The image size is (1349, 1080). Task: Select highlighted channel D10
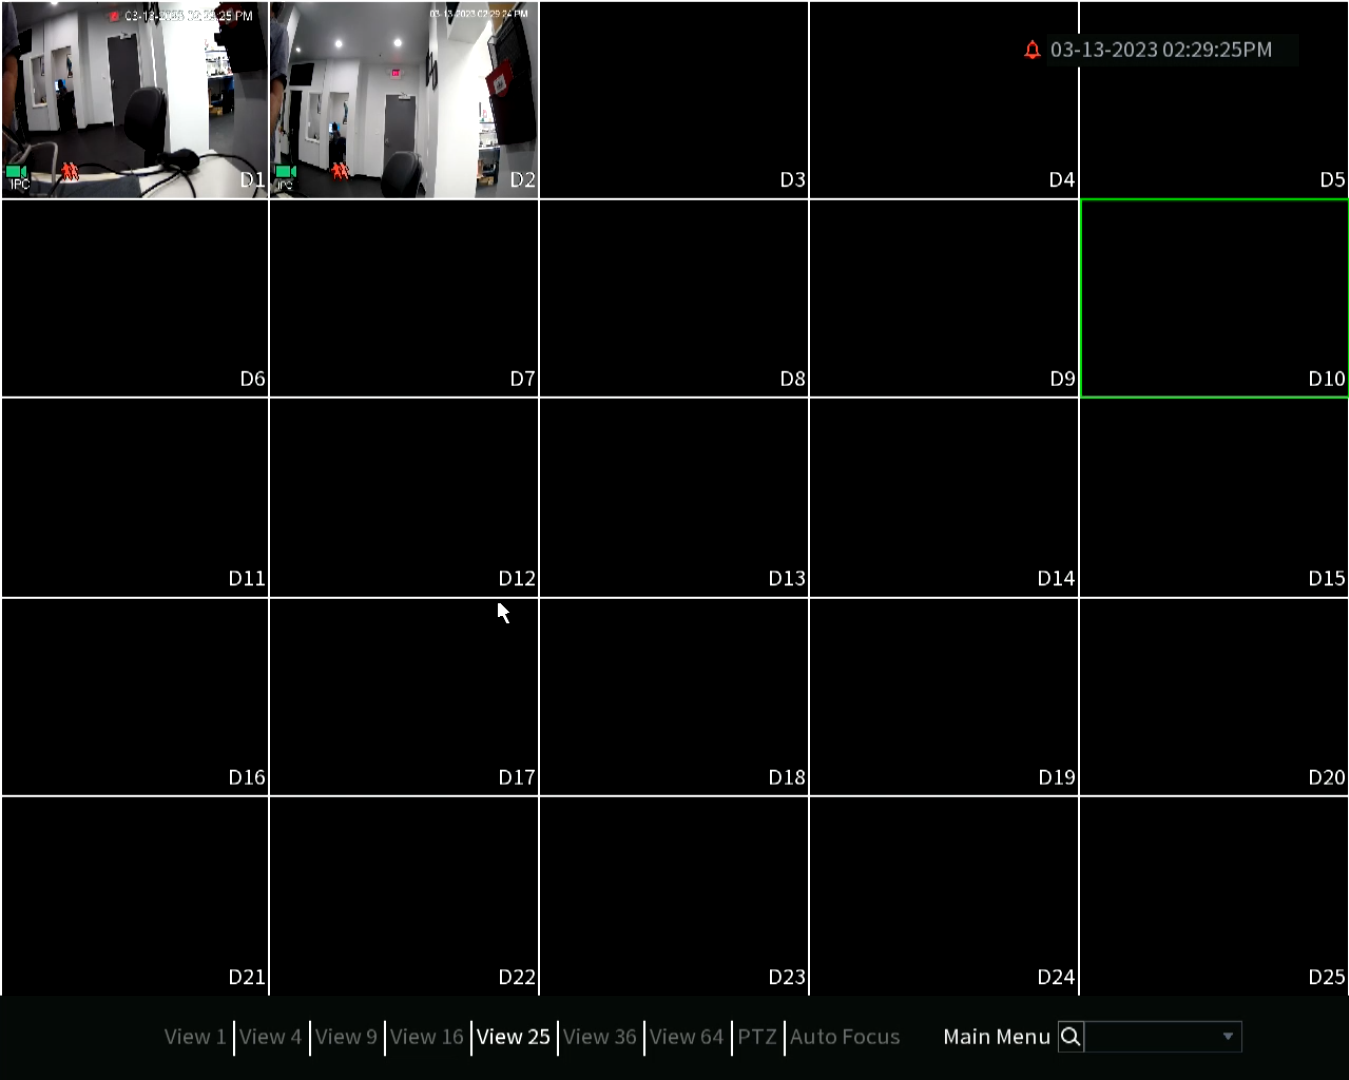[1214, 298]
